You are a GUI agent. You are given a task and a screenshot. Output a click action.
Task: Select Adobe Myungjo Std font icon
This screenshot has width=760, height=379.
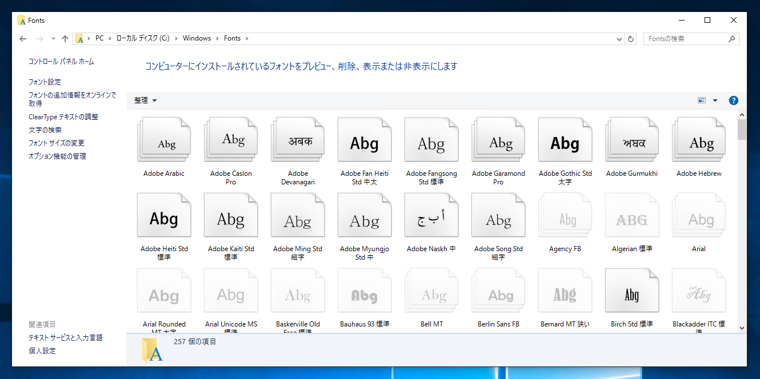[x=364, y=216]
